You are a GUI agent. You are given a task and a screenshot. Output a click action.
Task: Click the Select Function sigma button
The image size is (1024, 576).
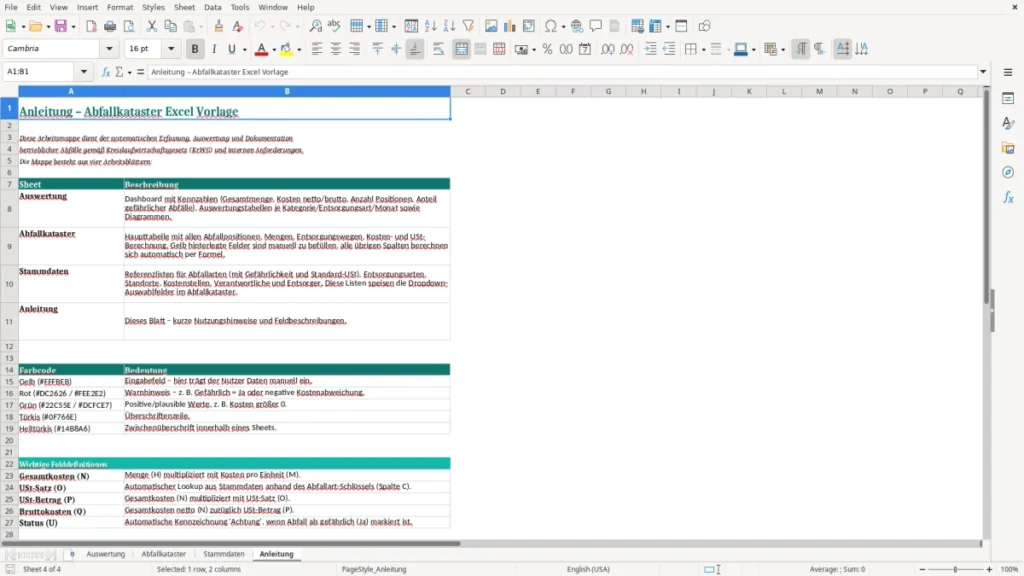point(119,72)
